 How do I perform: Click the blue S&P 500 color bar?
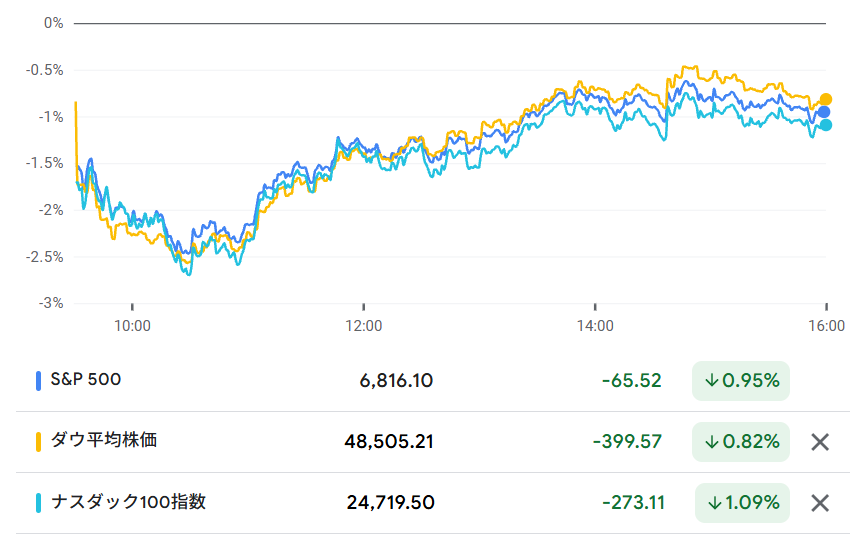click(x=38, y=381)
